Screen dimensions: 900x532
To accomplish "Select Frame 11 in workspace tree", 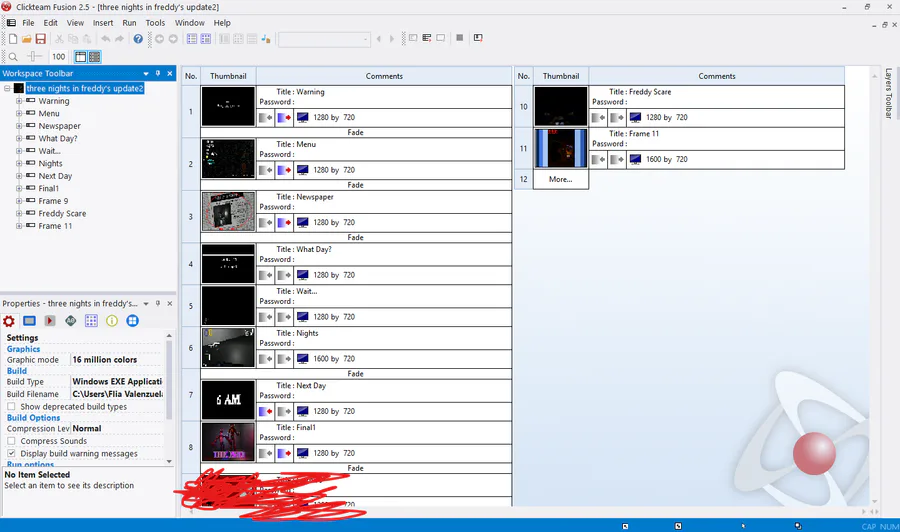I will click(x=55, y=226).
